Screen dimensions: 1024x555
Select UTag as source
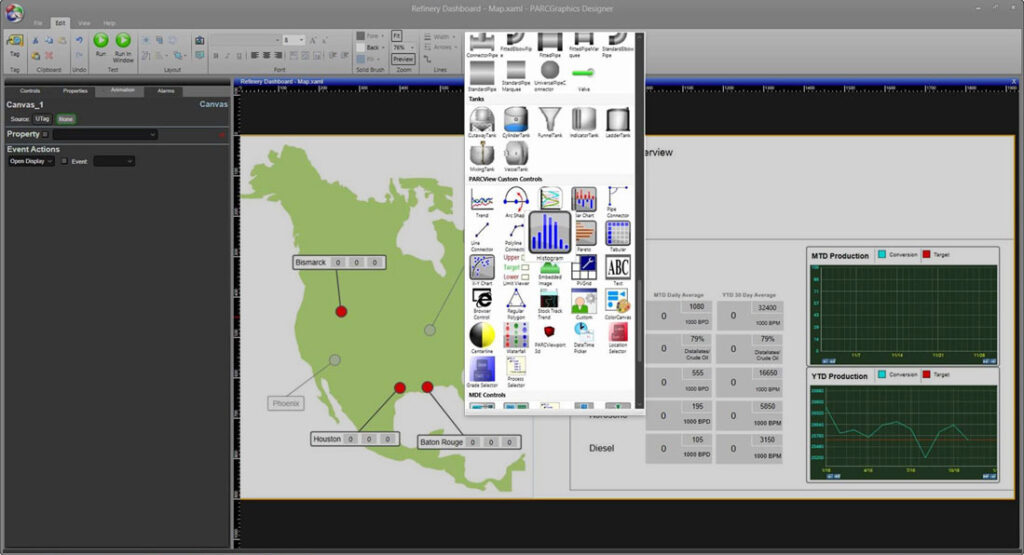click(42, 119)
